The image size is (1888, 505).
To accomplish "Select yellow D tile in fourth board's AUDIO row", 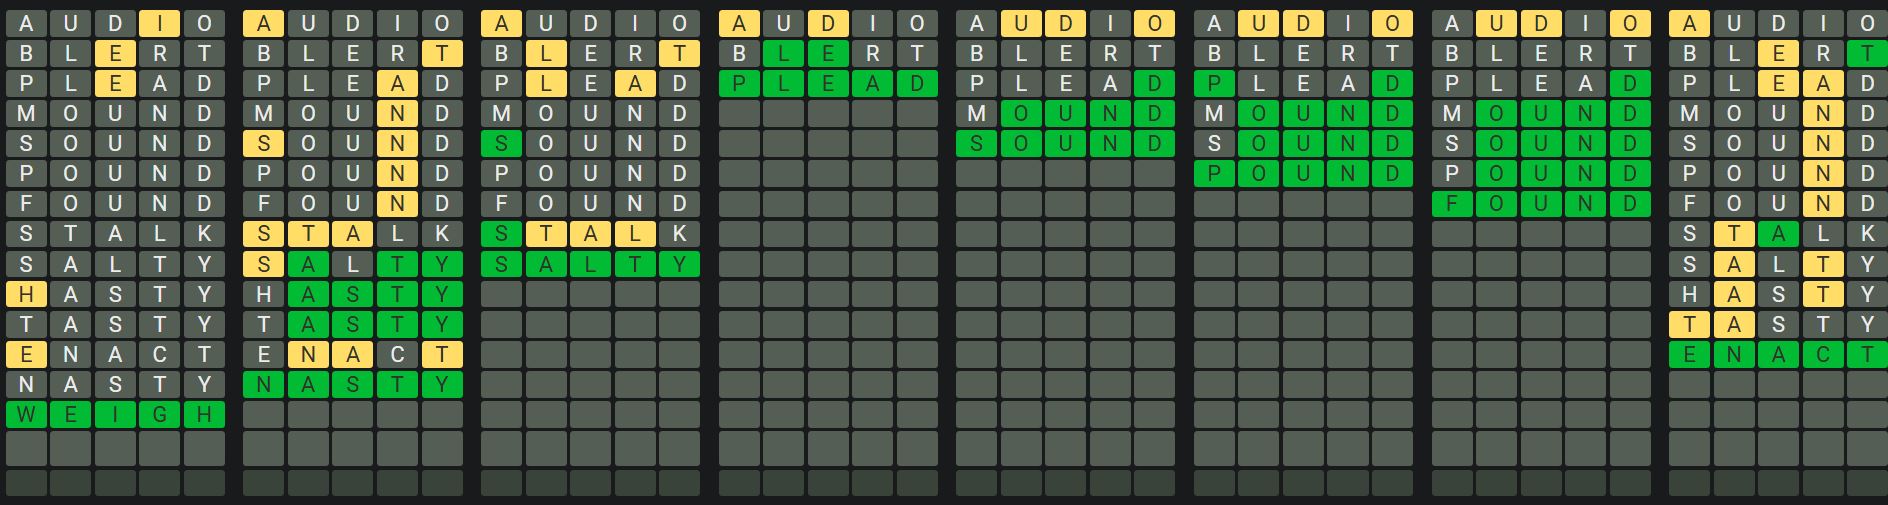I will click(828, 23).
